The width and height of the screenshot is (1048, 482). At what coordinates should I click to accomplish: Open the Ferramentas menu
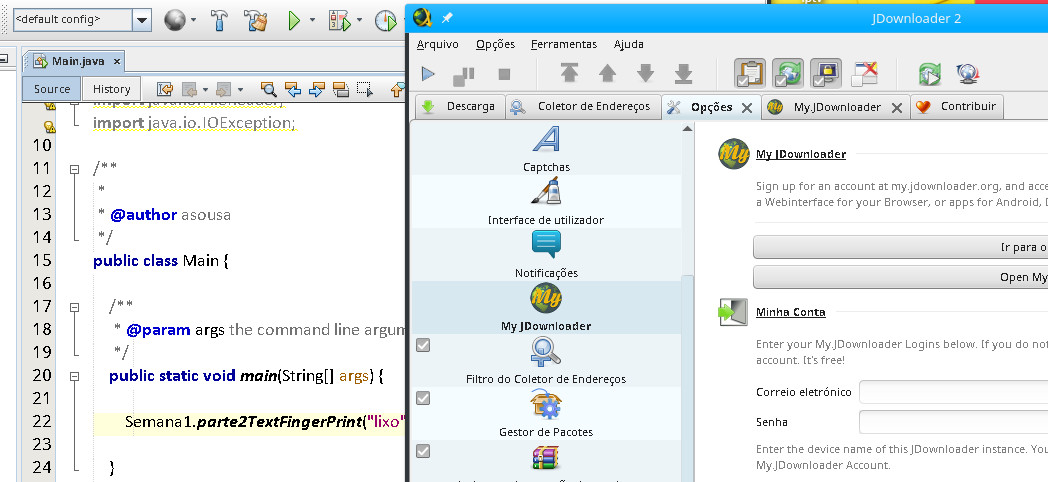click(x=563, y=44)
